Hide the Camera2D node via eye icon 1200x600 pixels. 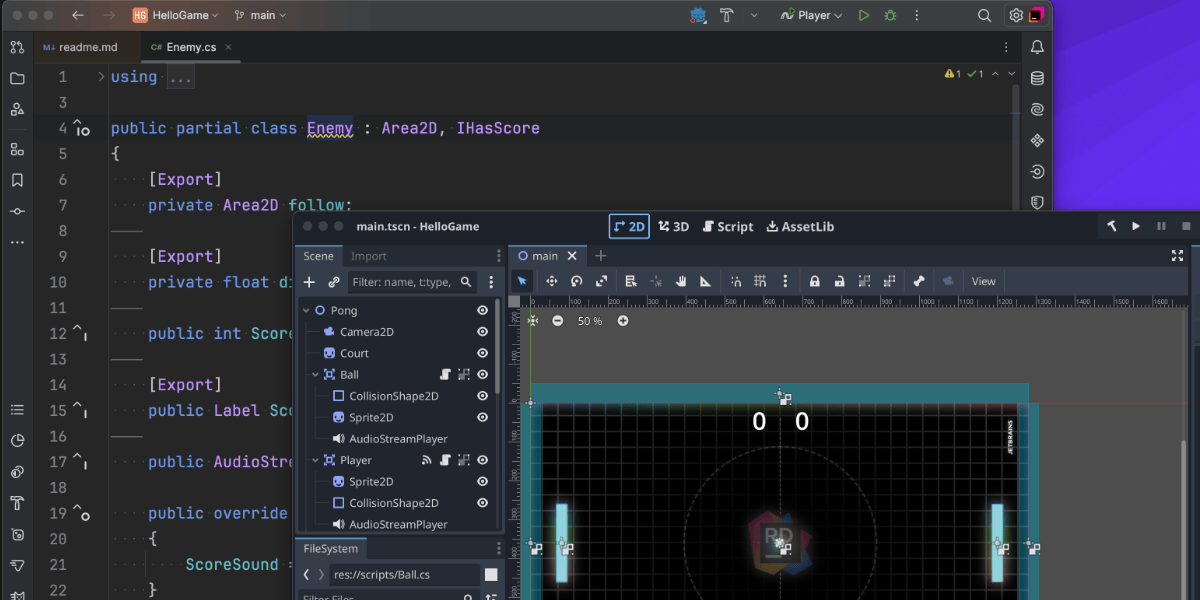pos(482,332)
